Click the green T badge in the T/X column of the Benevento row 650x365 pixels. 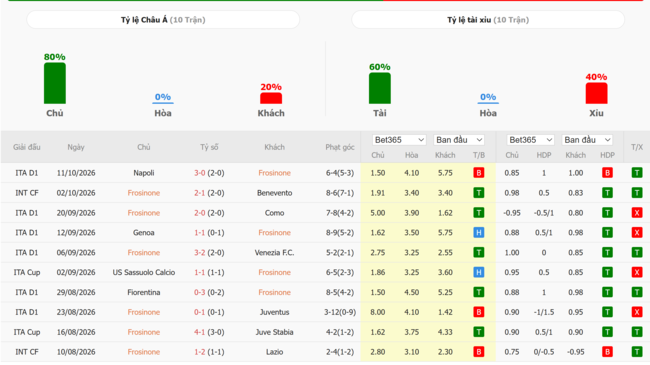pyautogui.click(x=637, y=193)
